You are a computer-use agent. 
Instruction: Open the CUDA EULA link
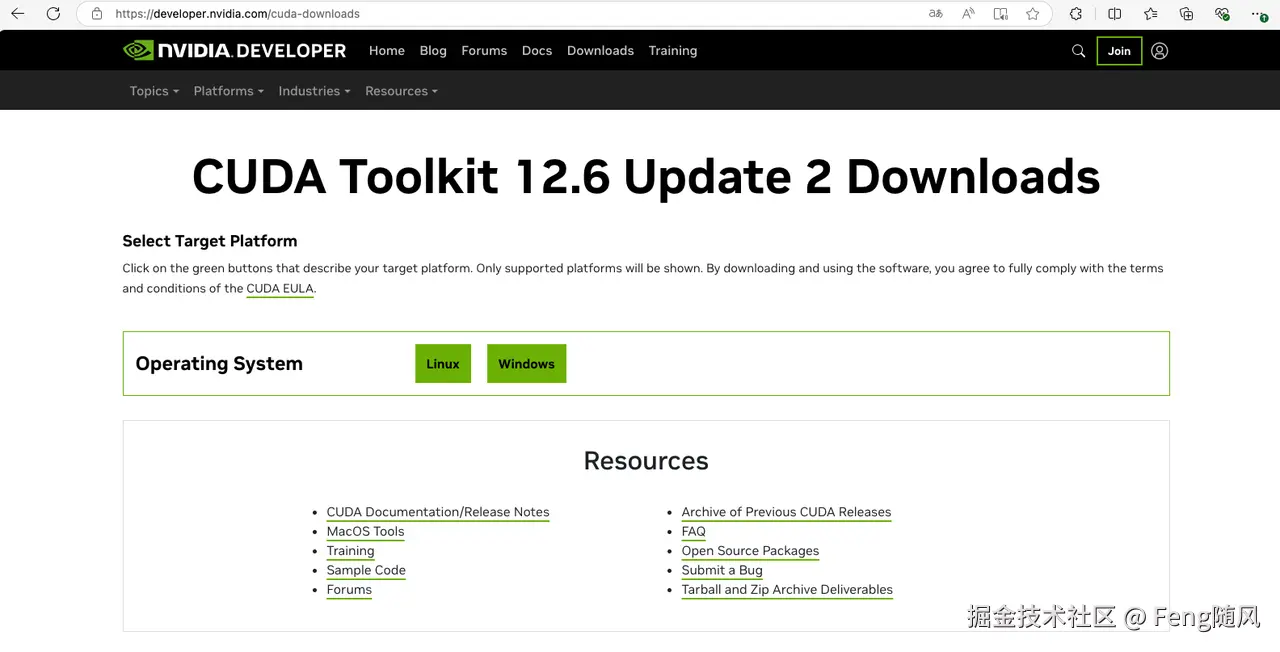[280, 288]
